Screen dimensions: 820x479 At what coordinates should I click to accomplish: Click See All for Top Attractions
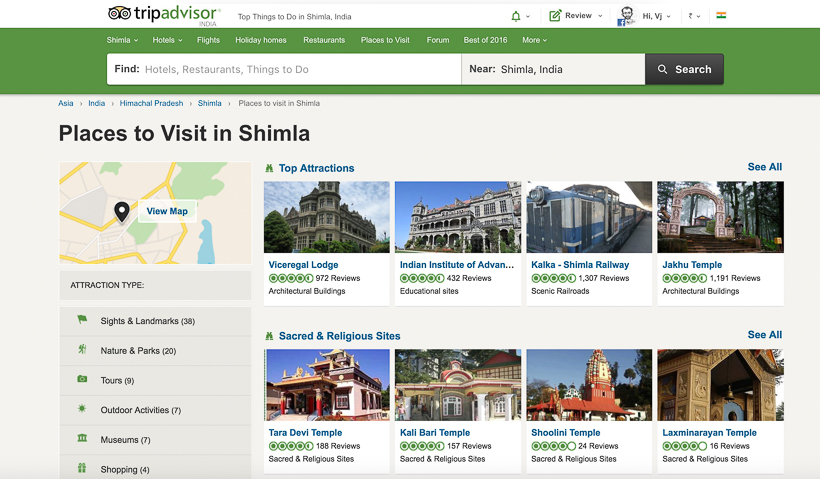[x=765, y=167]
